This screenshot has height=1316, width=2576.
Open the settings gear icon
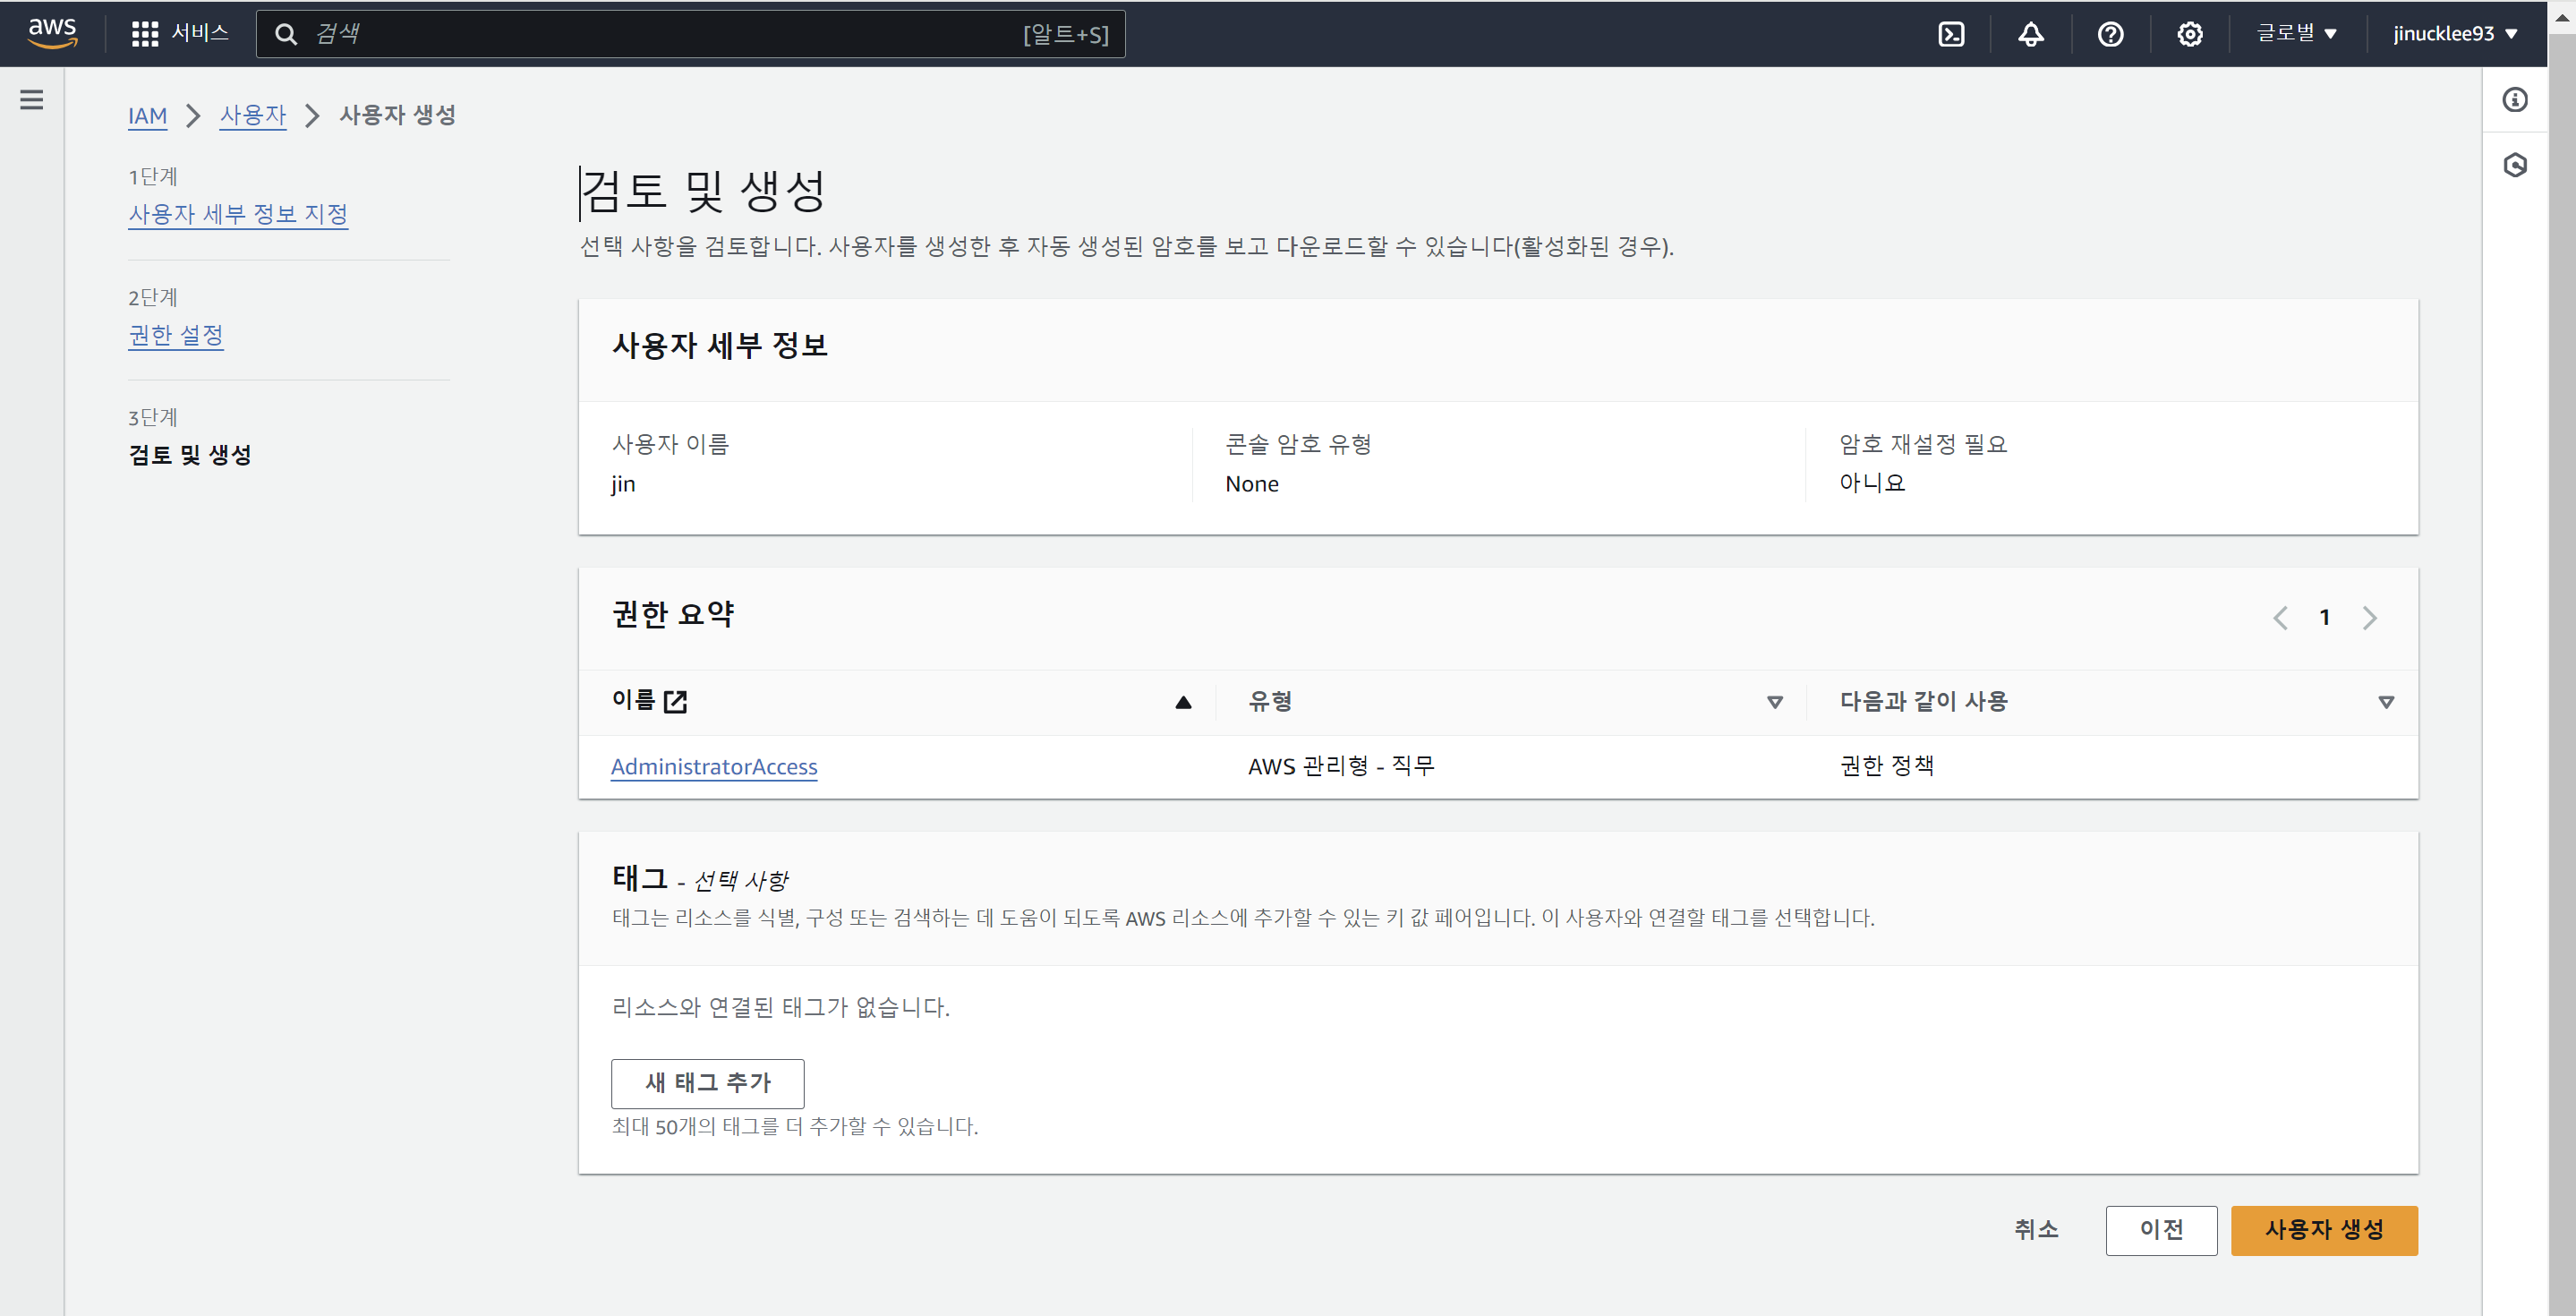pos(2189,34)
